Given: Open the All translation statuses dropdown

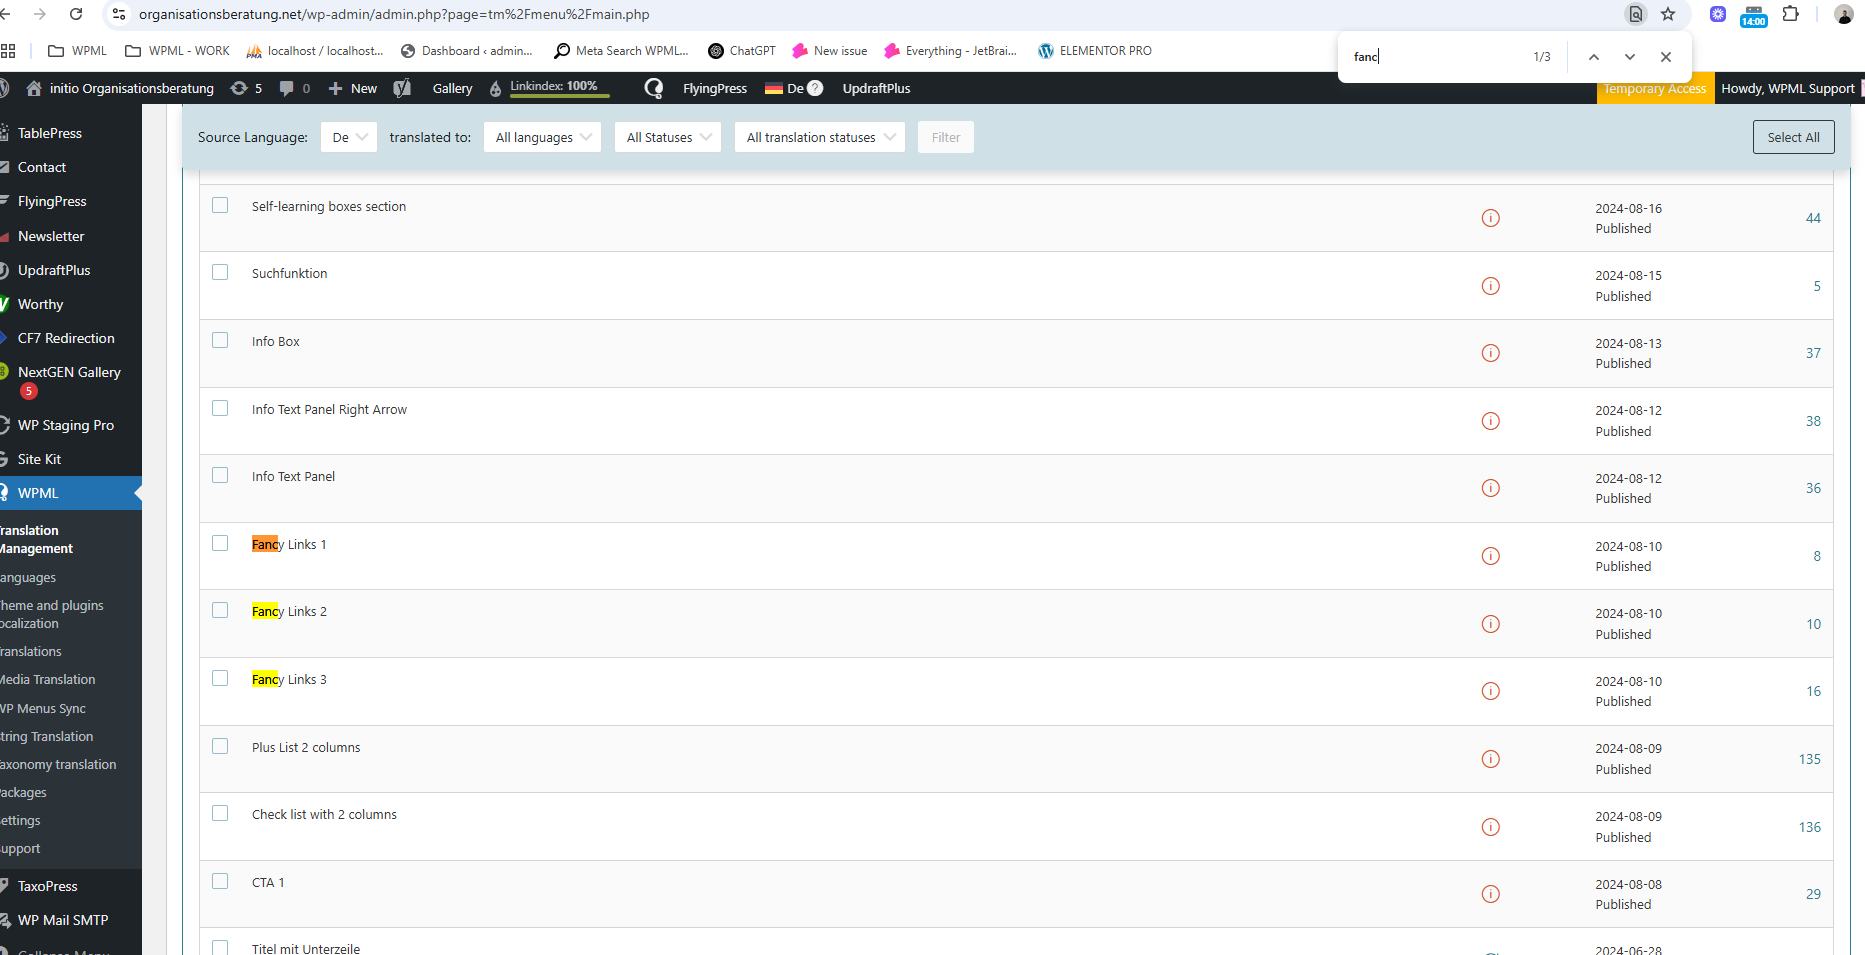Looking at the screenshot, I should point(819,137).
